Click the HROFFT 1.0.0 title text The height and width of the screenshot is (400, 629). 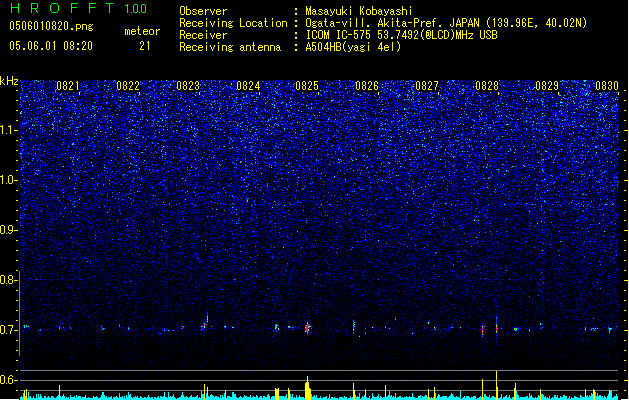tap(78, 8)
